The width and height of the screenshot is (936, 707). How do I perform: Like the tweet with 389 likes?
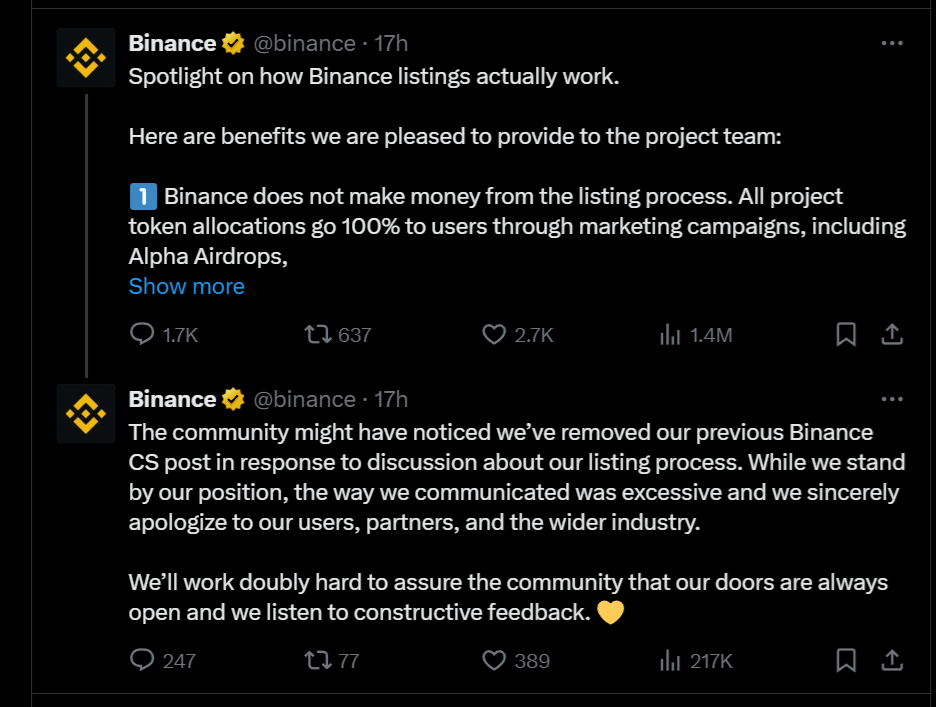(494, 660)
